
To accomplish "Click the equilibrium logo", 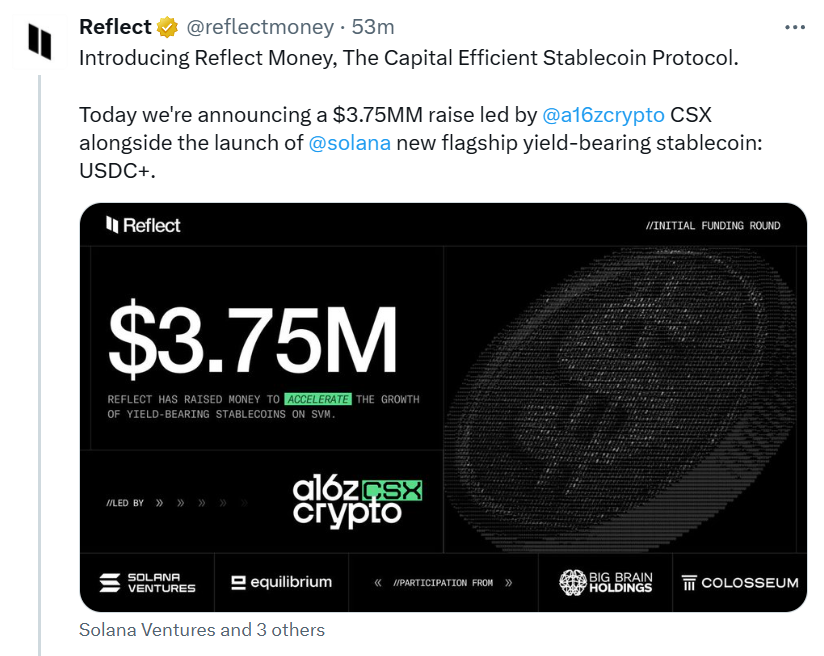I will 281,582.
